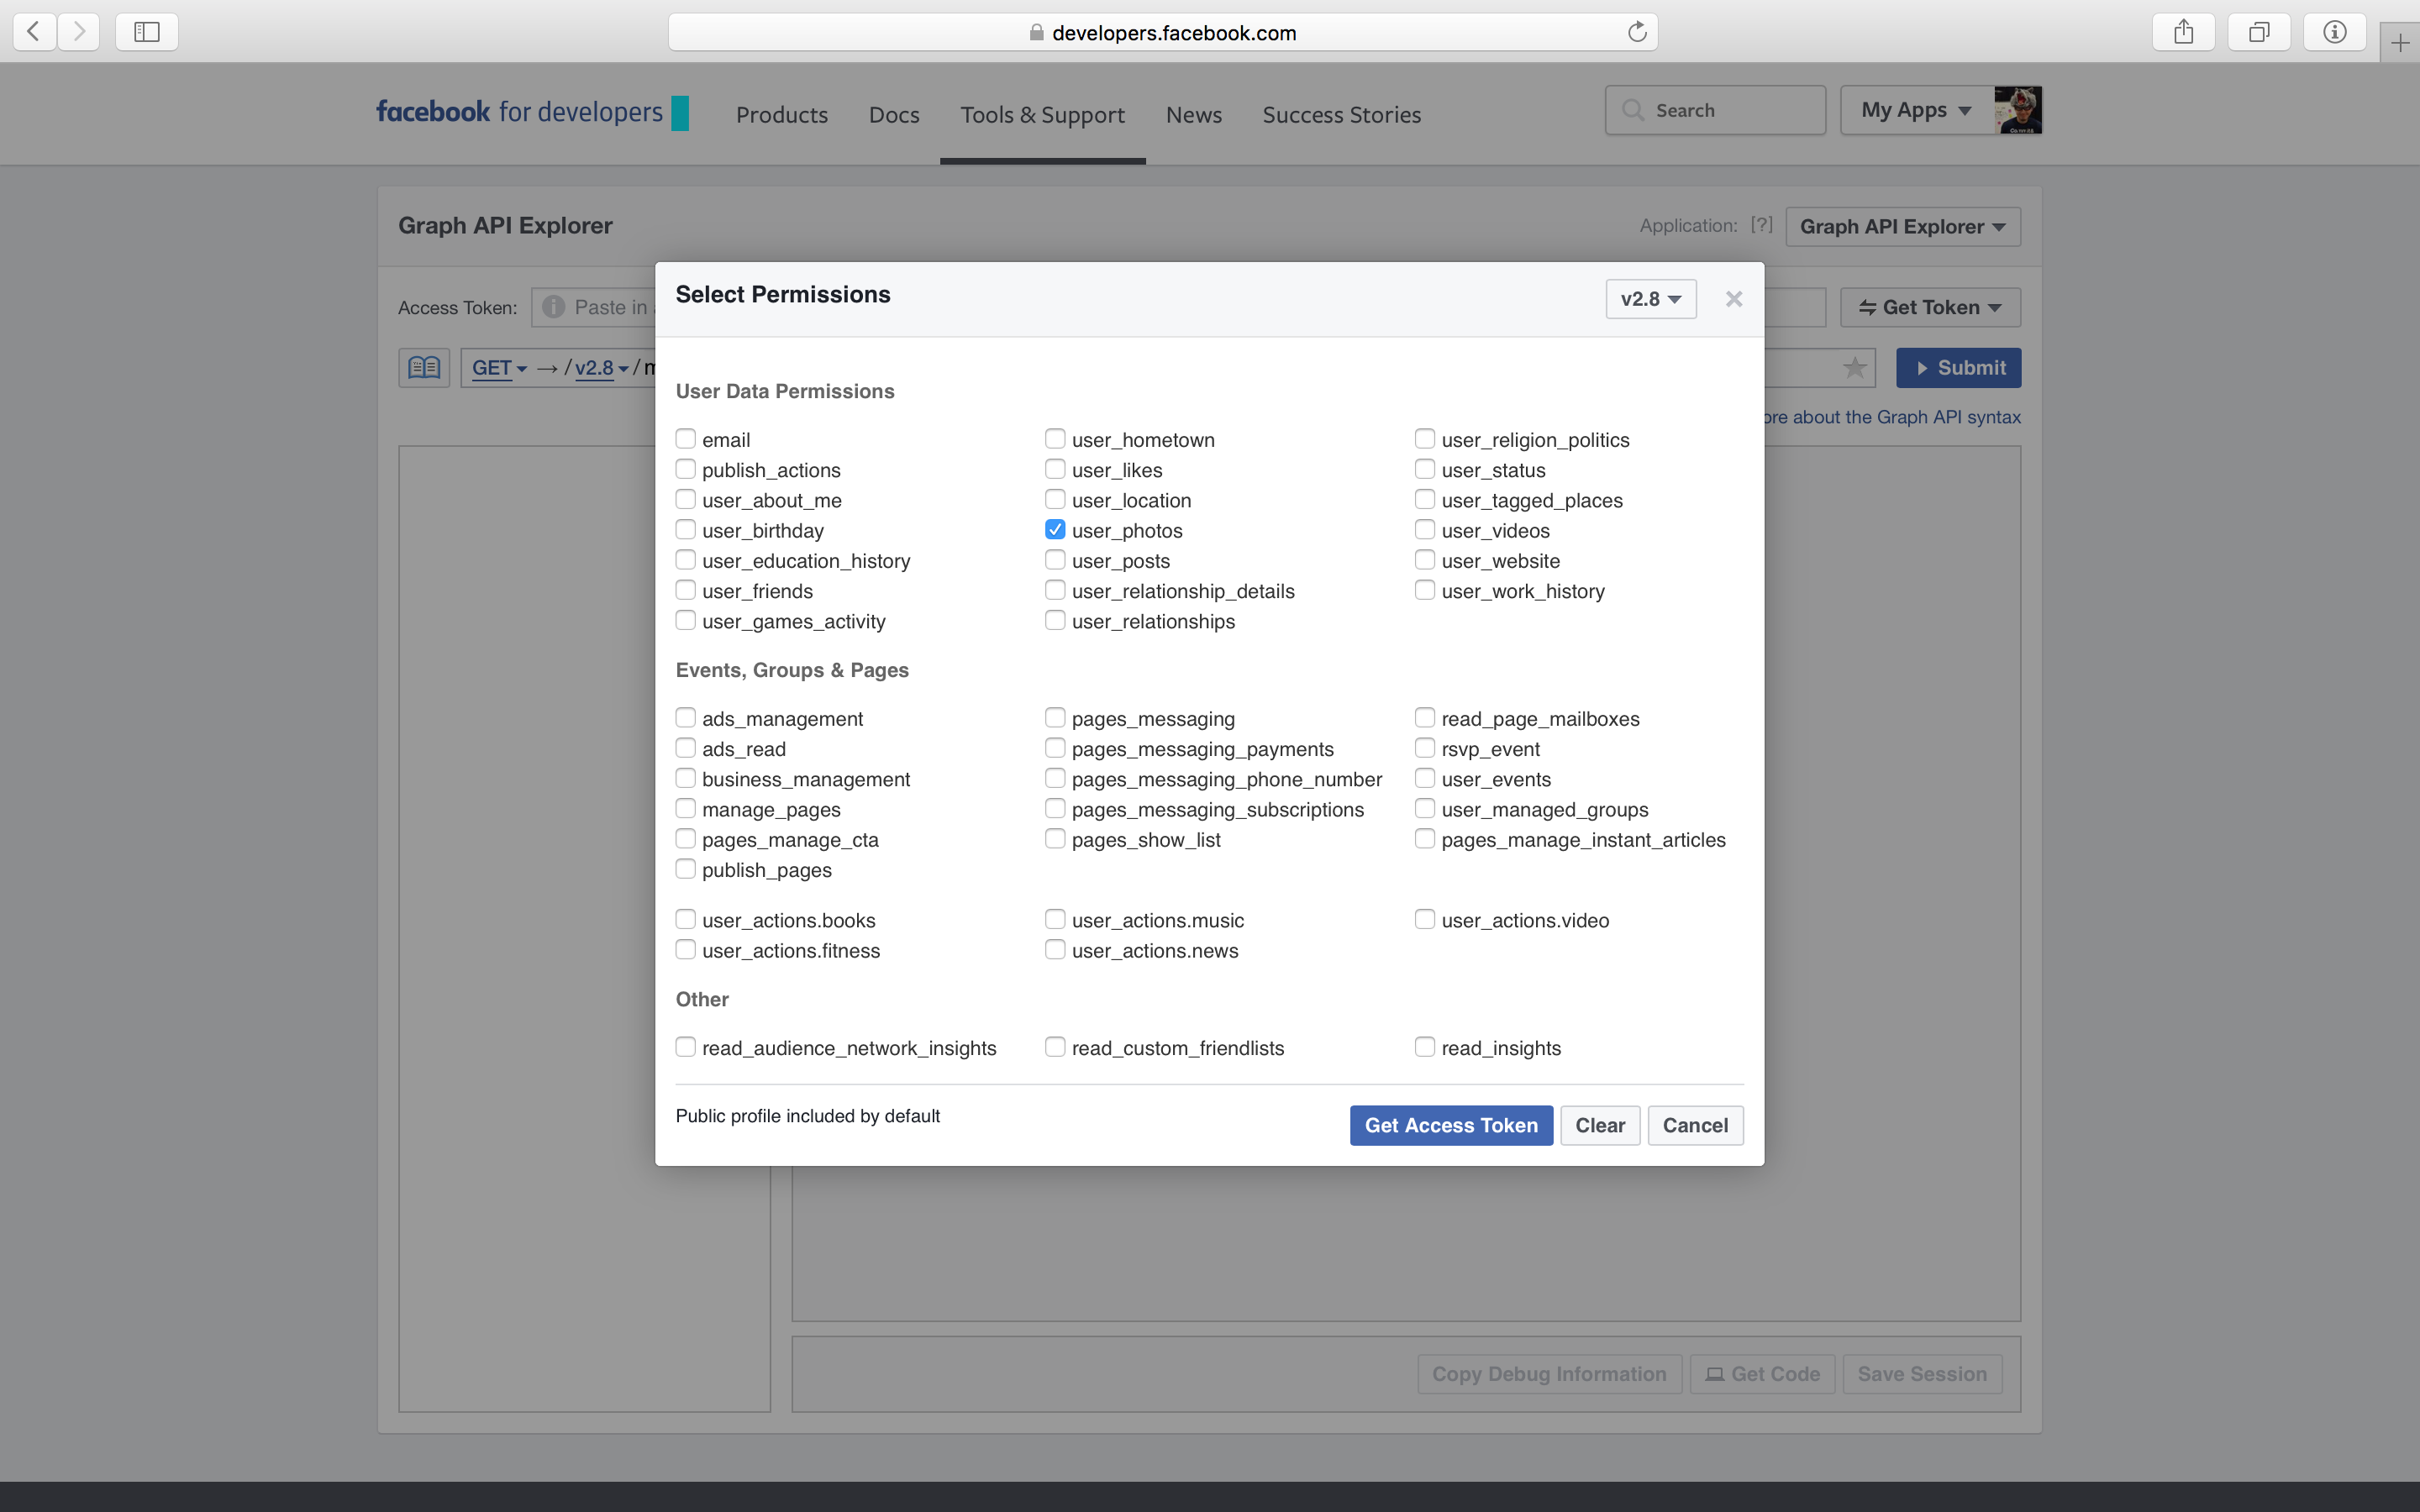
Task: Click the Clear button
Action: click(x=1600, y=1125)
